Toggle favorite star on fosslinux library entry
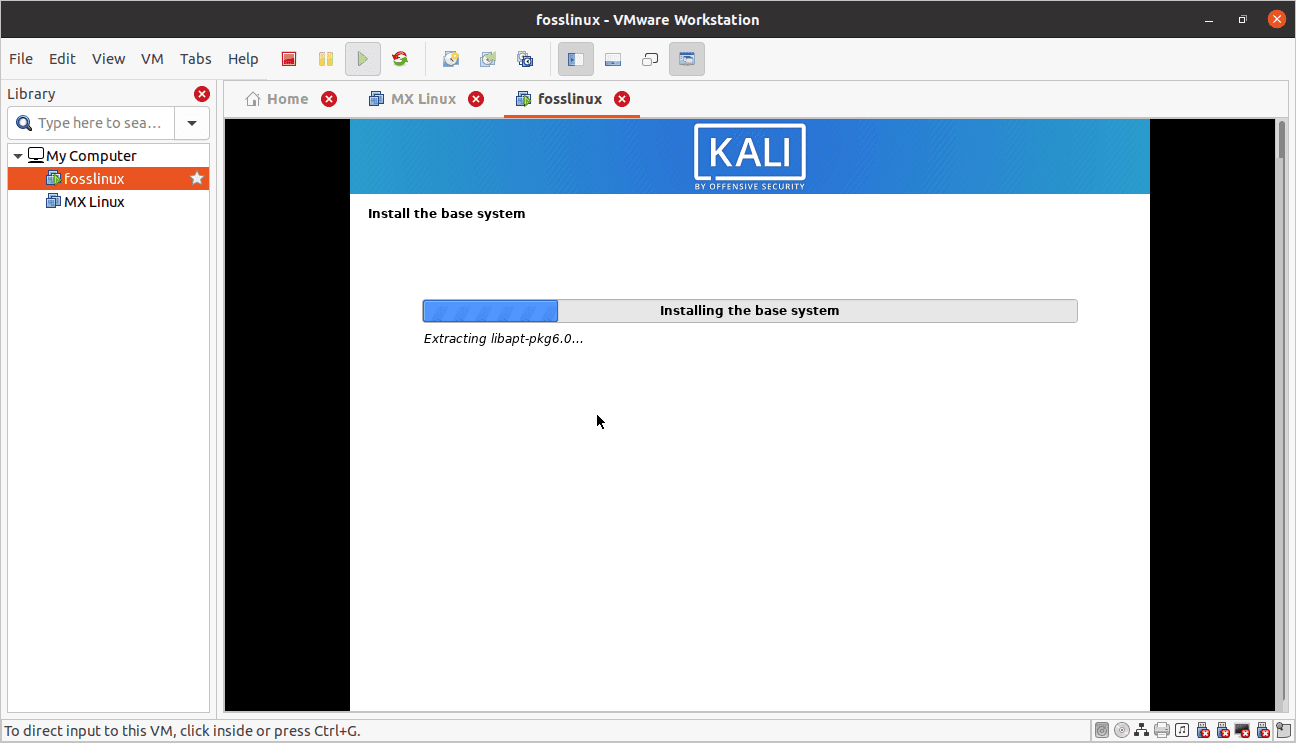1296x743 pixels. click(x=197, y=178)
